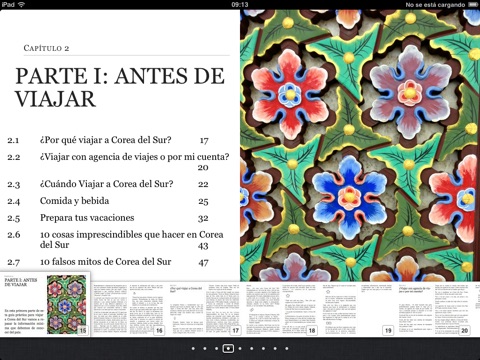Select the page 17 thumbnail

click(x=205, y=309)
